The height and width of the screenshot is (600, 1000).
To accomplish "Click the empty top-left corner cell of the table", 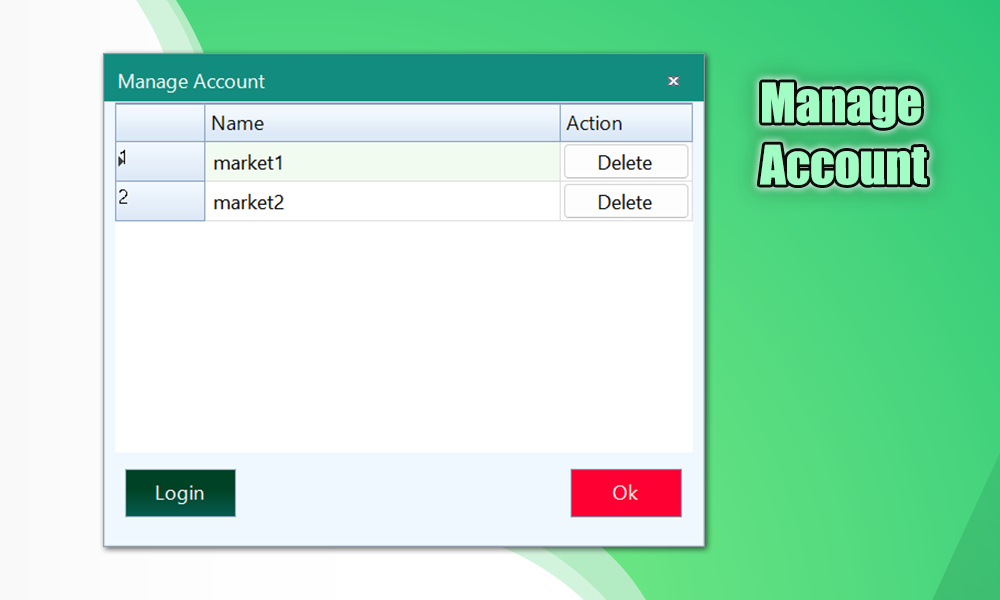I will pos(160,123).
